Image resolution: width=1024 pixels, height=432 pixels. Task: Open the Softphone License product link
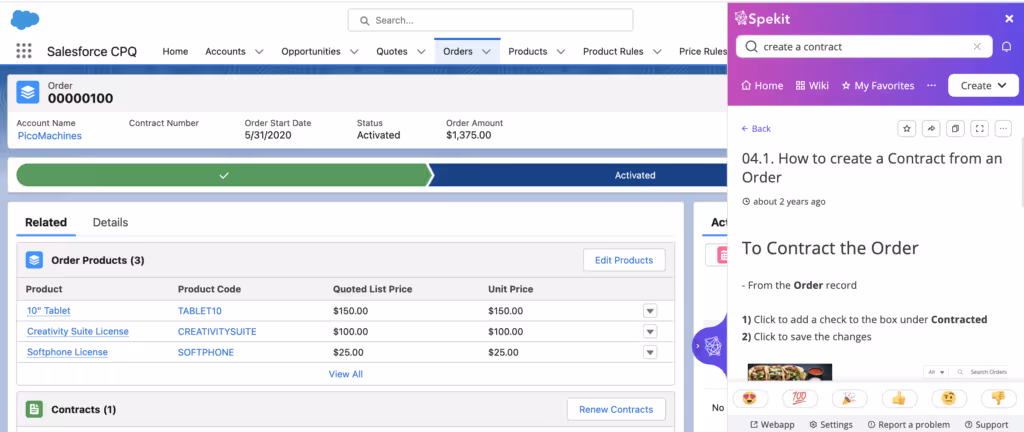click(x=67, y=352)
